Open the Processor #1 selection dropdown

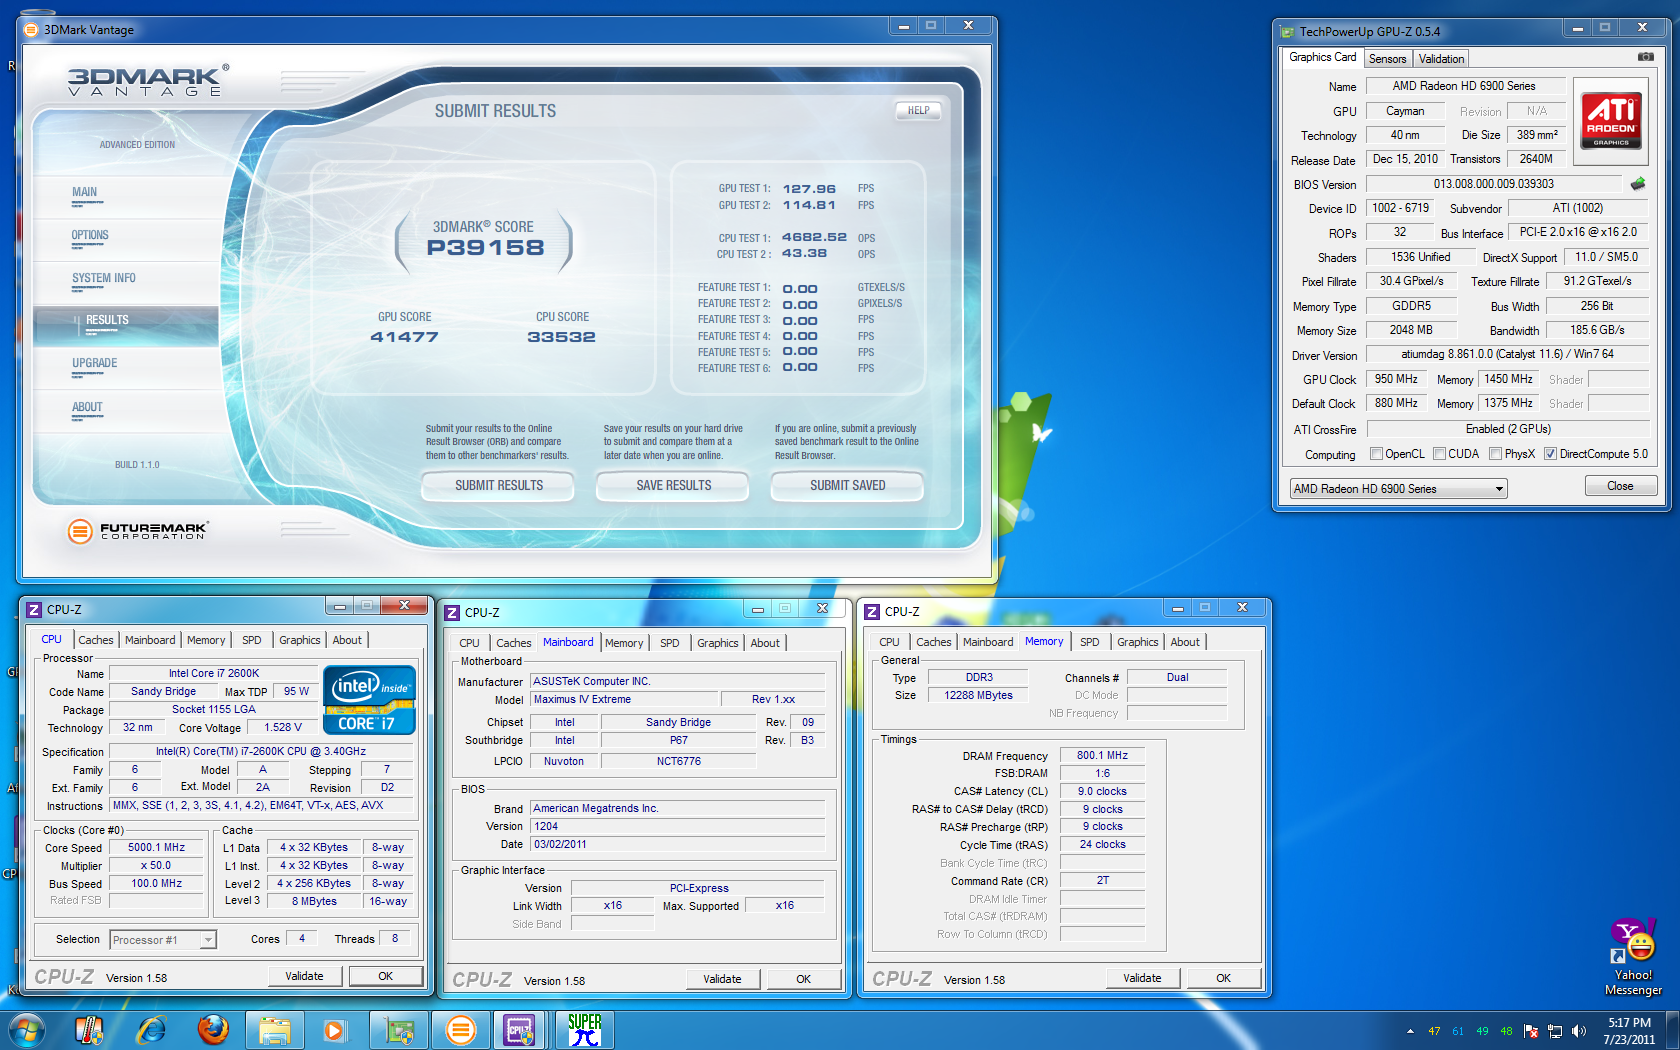[x=163, y=939]
